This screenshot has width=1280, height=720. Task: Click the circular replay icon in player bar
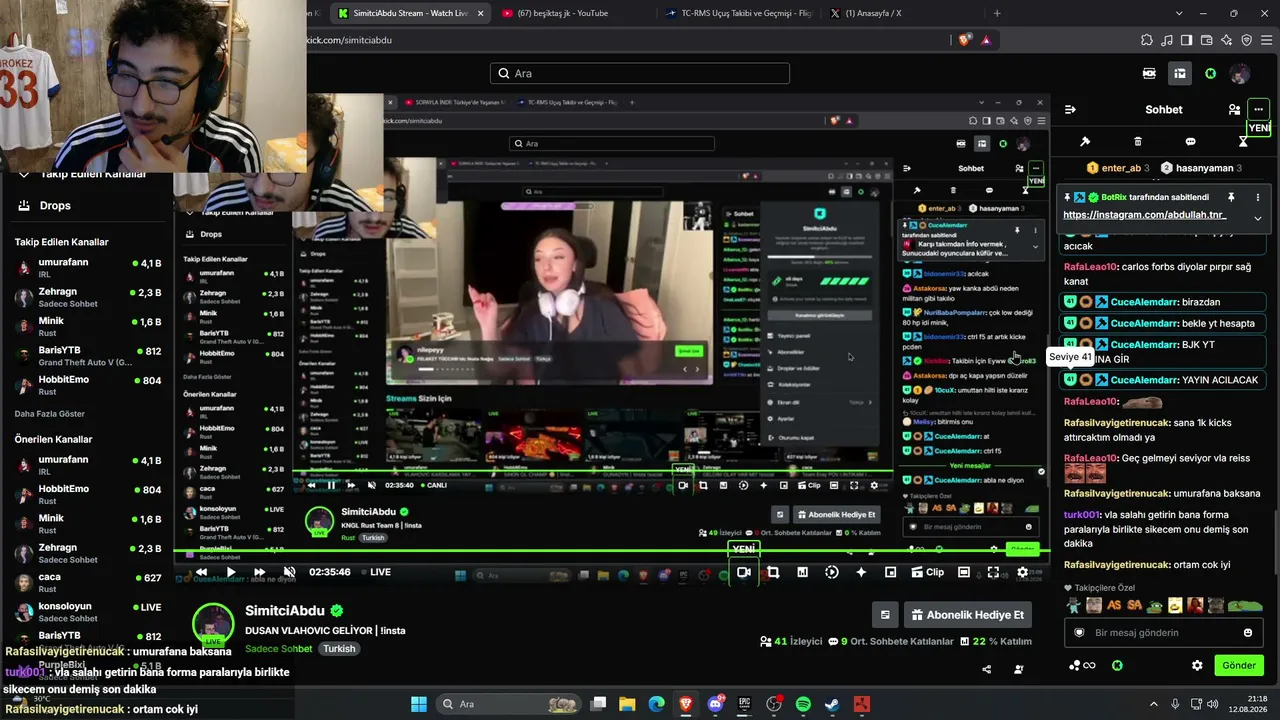click(832, 572)
